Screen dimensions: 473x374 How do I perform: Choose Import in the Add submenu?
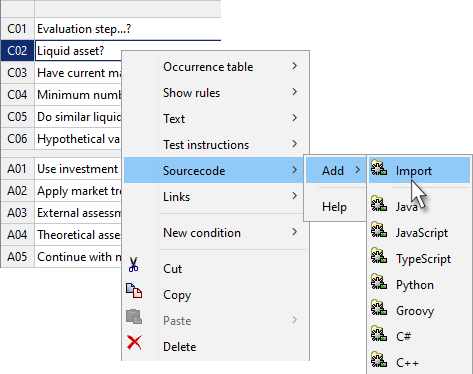(x=419, y=170)
